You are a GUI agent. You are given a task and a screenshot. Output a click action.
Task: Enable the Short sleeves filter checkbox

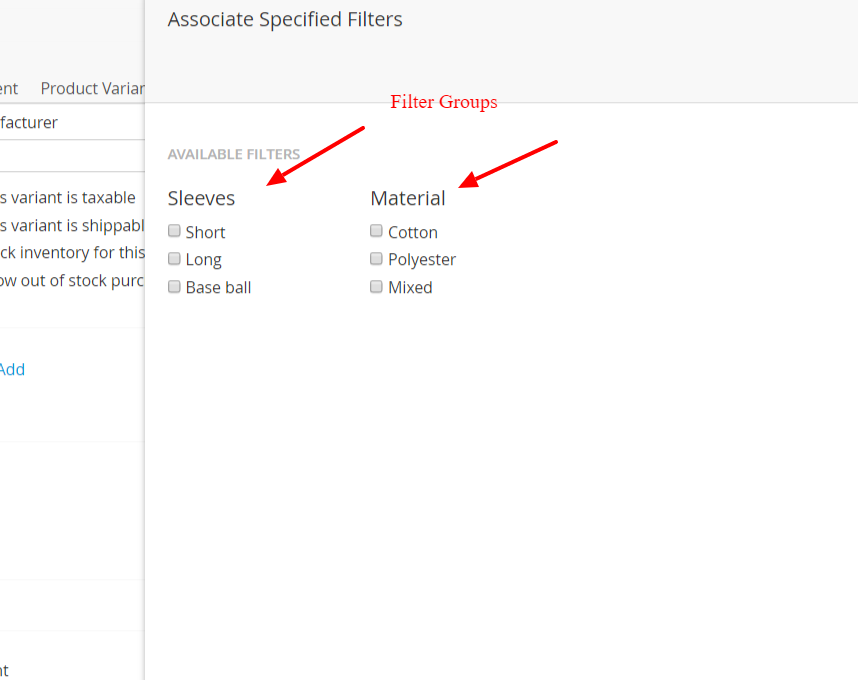(x=174, y=230)
